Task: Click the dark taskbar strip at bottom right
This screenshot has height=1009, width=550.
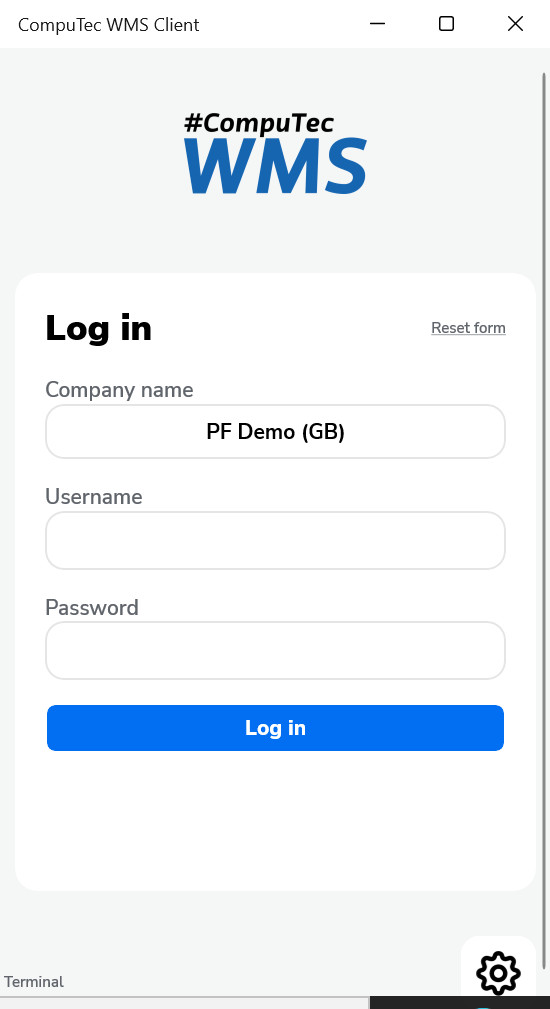Action: pos(459,1003)
